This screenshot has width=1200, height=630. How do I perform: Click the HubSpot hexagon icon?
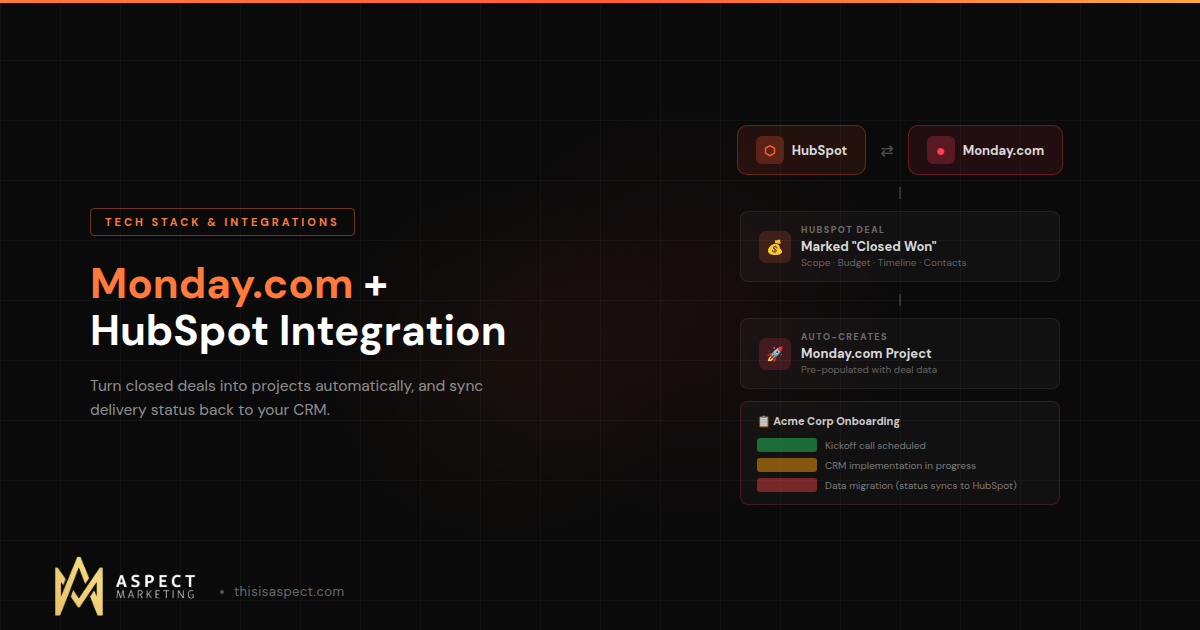pos(770,151)
